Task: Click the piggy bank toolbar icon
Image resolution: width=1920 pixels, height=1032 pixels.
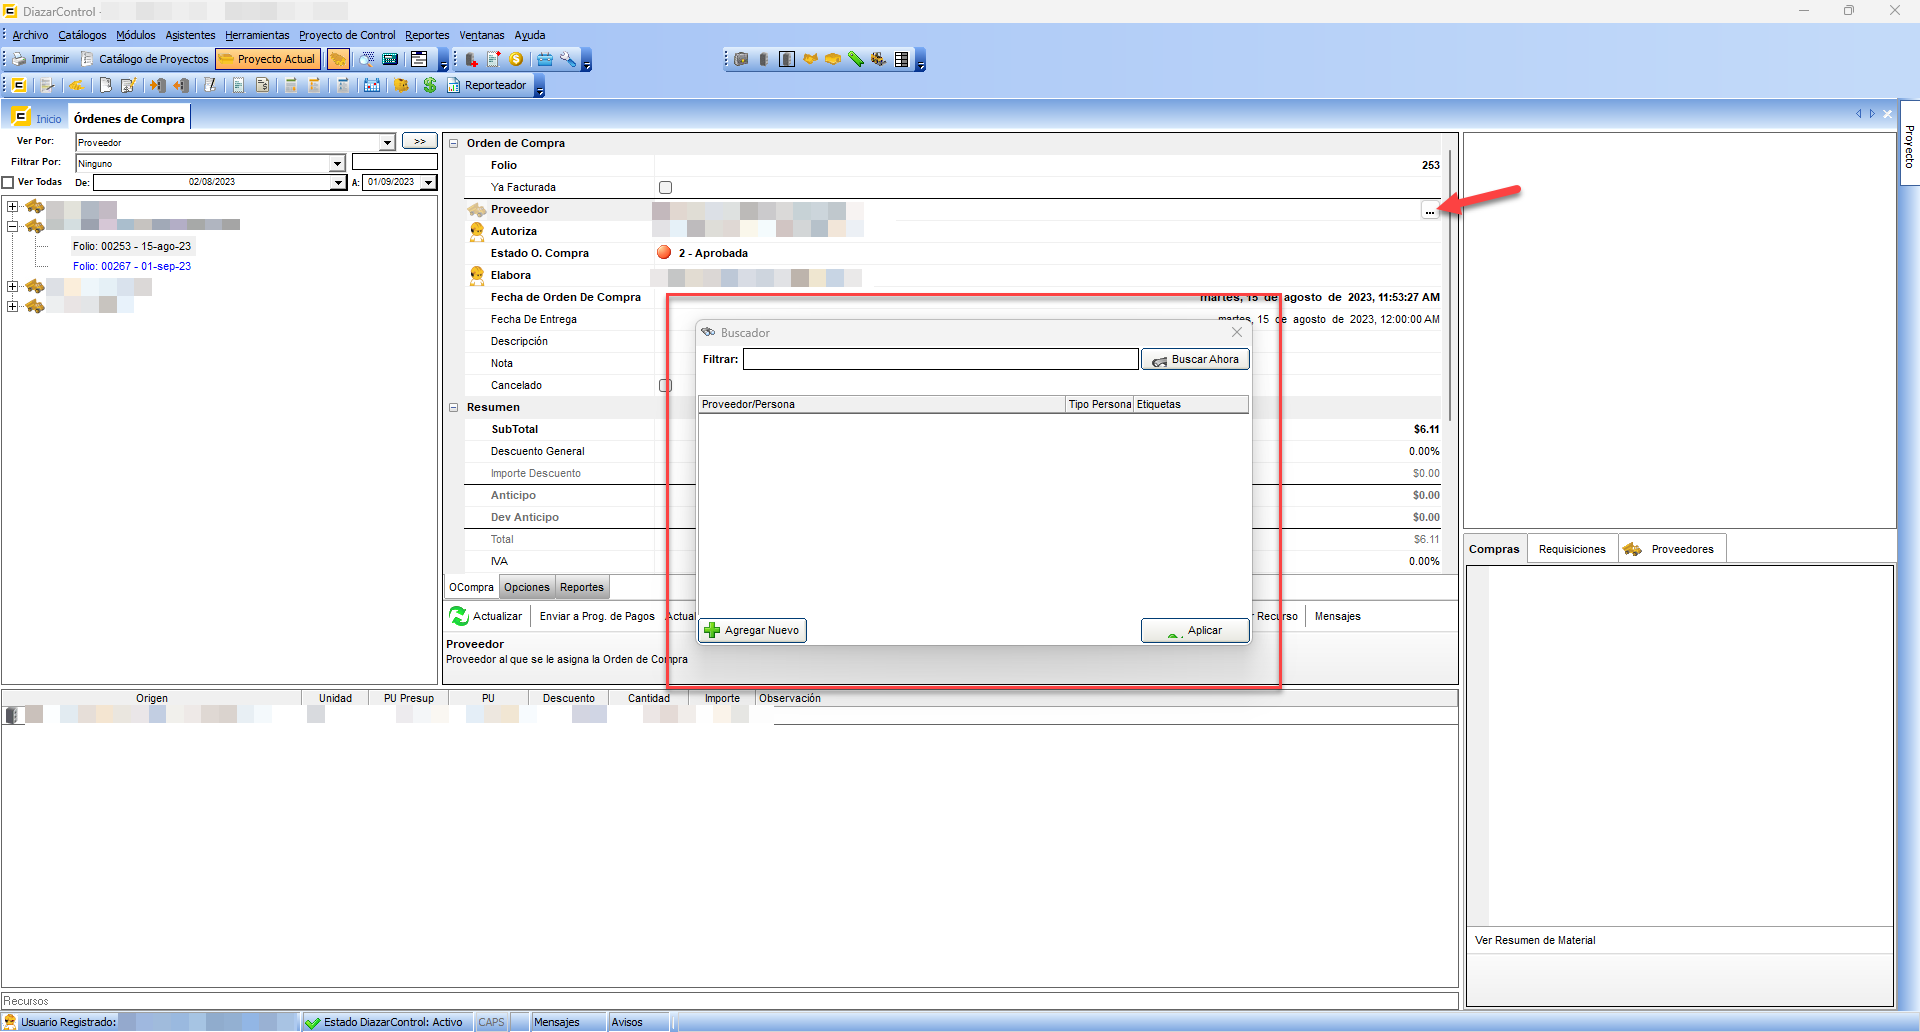Action: tap(401, 86)
